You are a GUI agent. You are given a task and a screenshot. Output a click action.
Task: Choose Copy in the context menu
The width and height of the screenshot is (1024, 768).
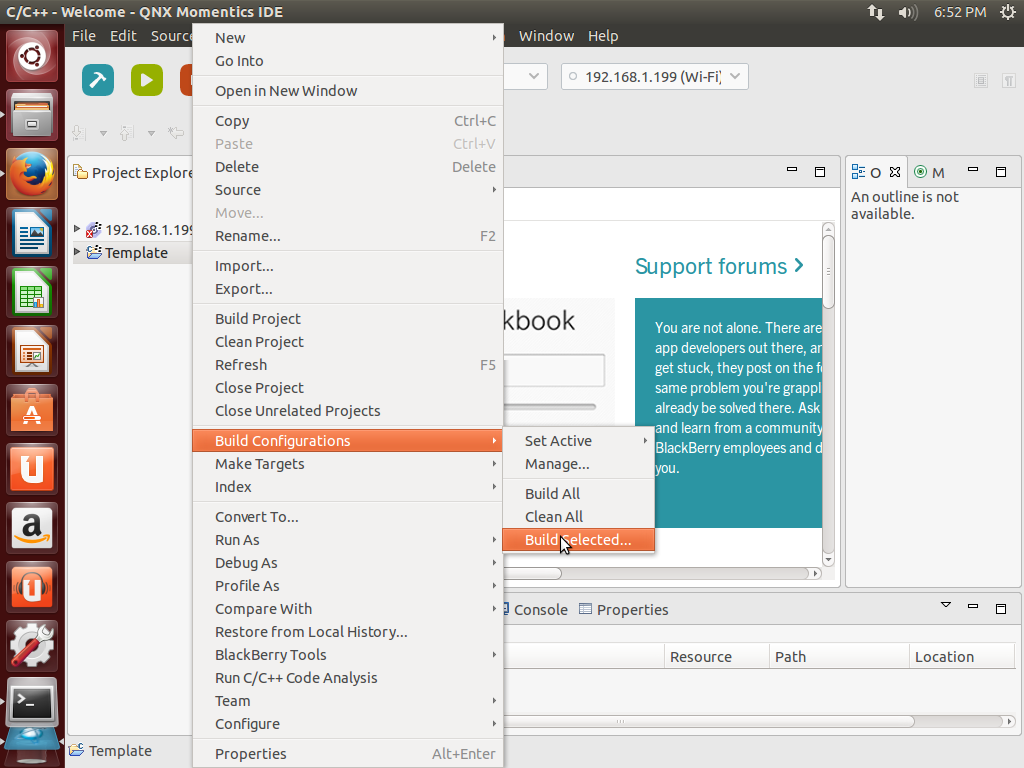tap(348, 121)
